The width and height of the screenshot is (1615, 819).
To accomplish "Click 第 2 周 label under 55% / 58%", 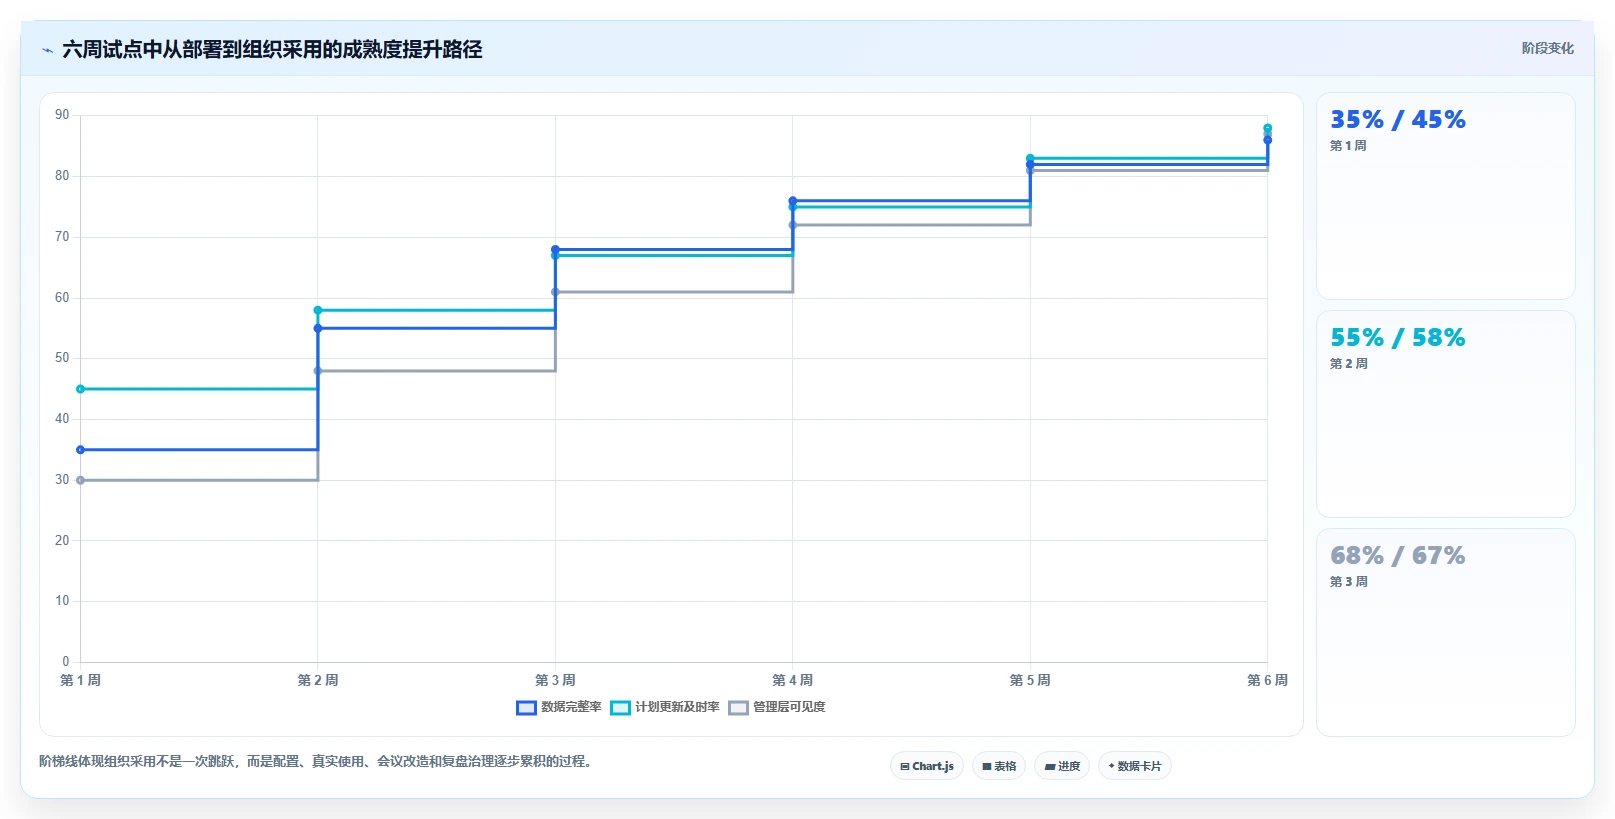I will [x=1348, y=364].
